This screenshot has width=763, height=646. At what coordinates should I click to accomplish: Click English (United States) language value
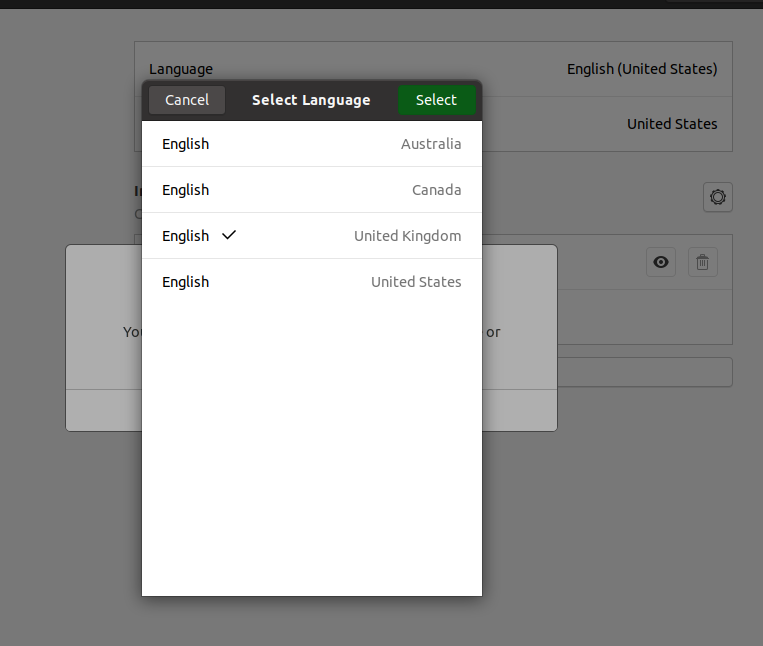642,69
